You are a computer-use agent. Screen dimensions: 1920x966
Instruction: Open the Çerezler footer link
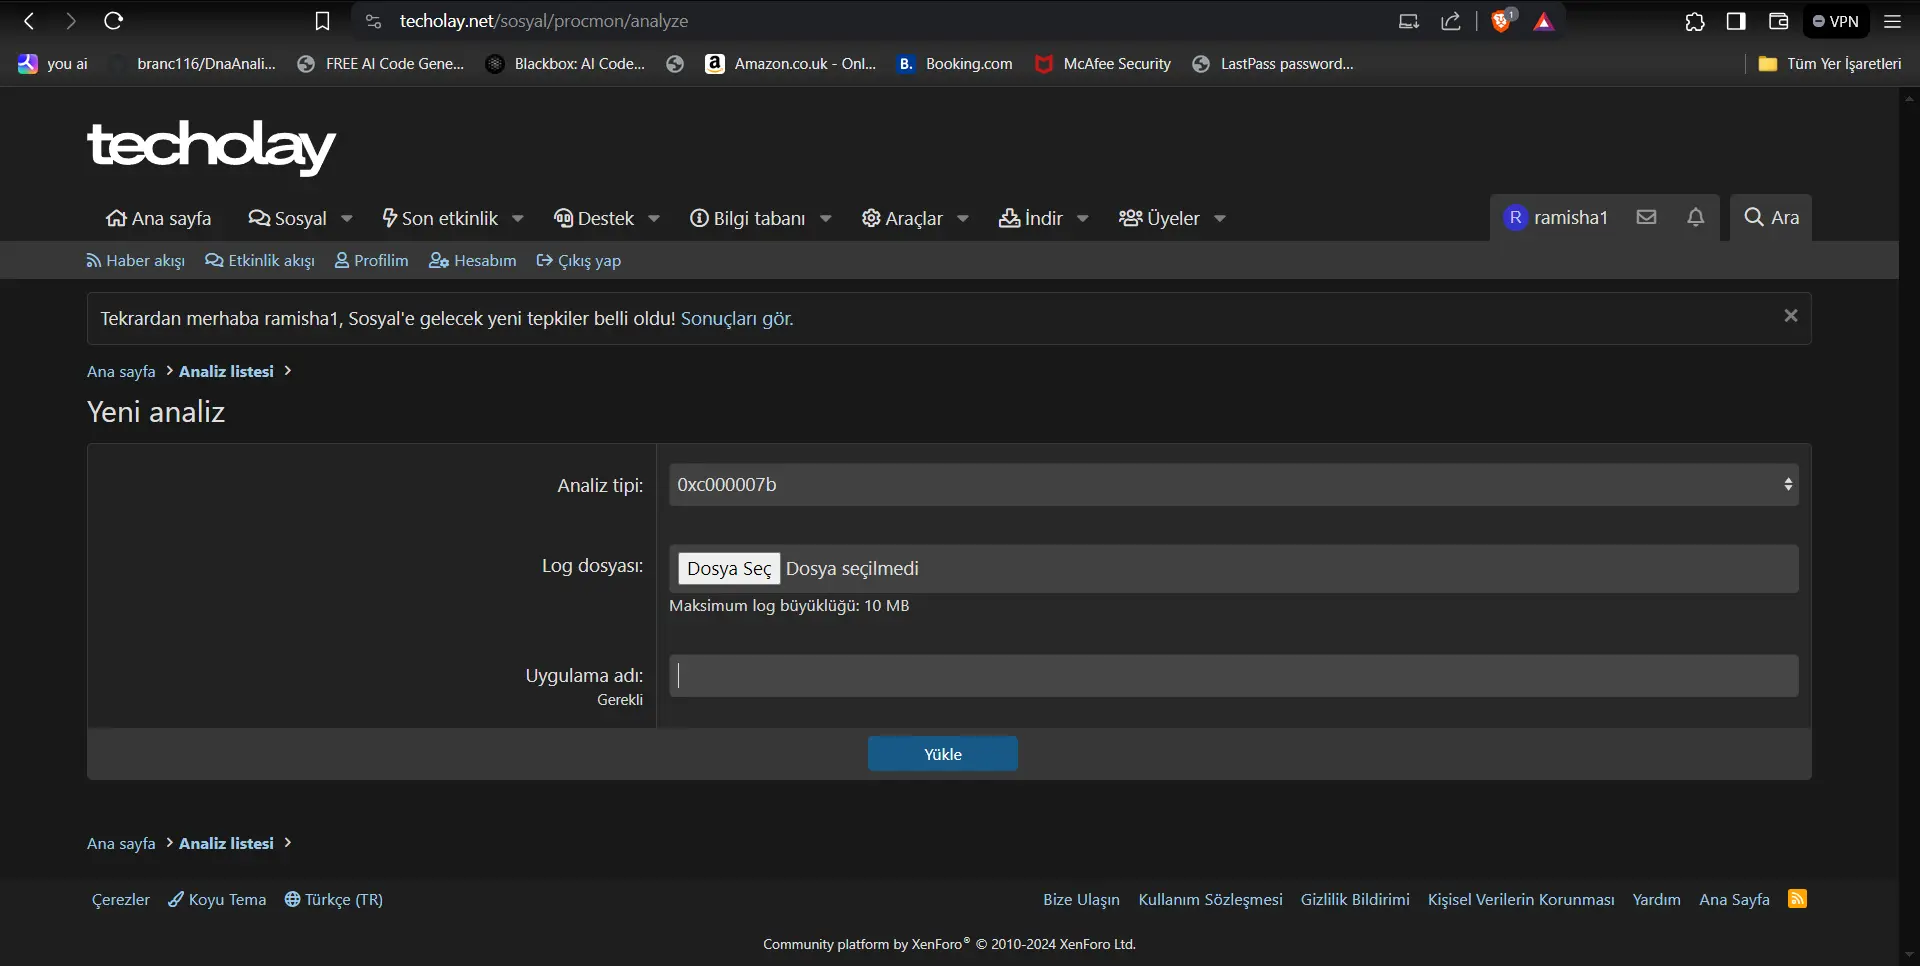click(121, 900)
